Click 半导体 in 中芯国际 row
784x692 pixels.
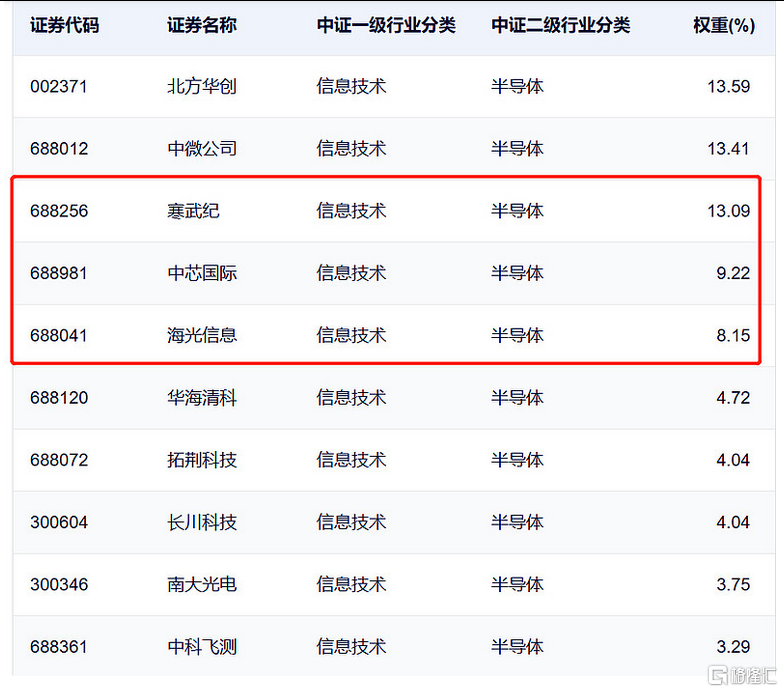coord(517,273)
